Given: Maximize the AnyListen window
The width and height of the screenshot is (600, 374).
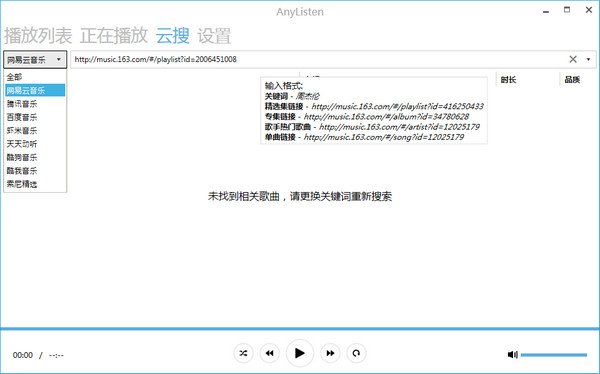Looking at the screenshot, I should point(567,10).
